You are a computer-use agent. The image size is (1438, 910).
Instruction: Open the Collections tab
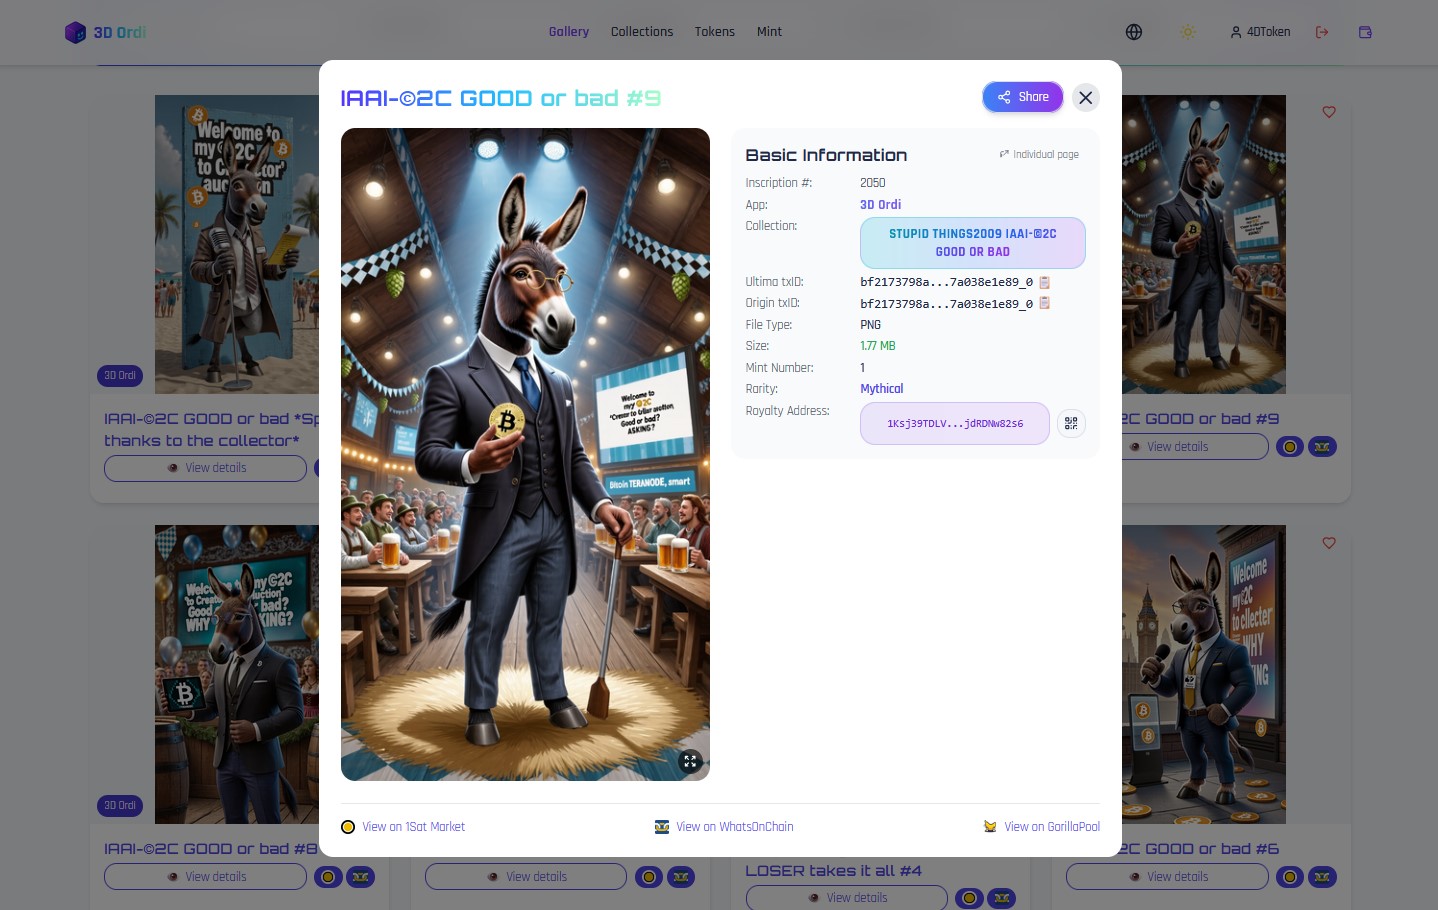tap(642, 32)
